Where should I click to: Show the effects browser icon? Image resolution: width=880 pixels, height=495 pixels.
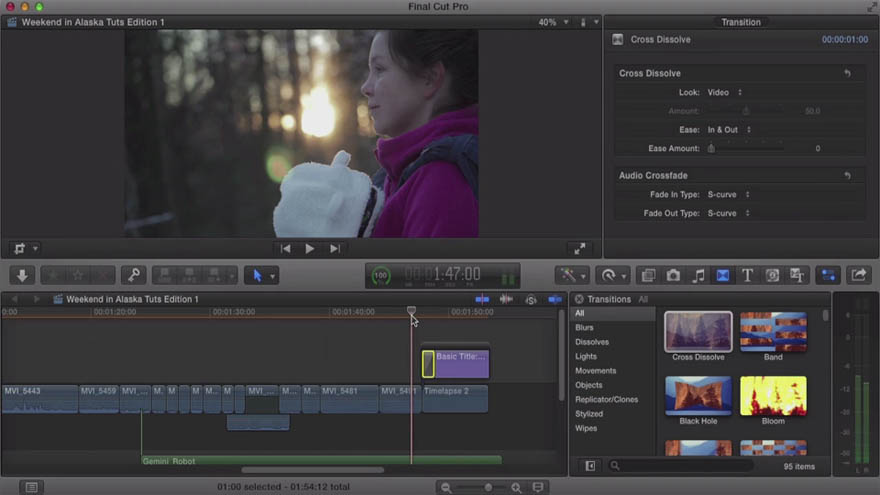[x=648, y=275]
